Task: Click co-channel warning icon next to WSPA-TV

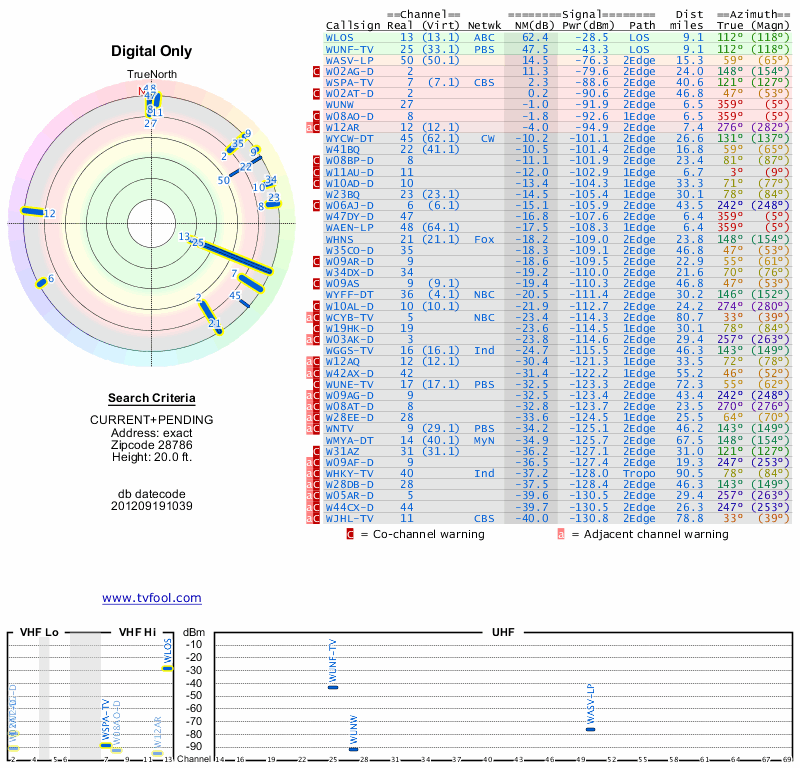Action: [x=316, y=83]
